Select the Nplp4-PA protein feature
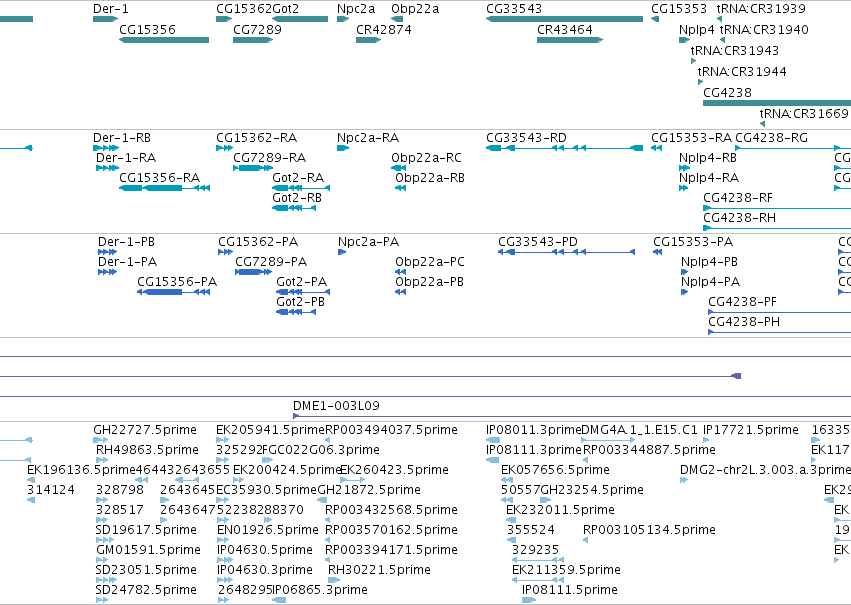 (684, 292)
